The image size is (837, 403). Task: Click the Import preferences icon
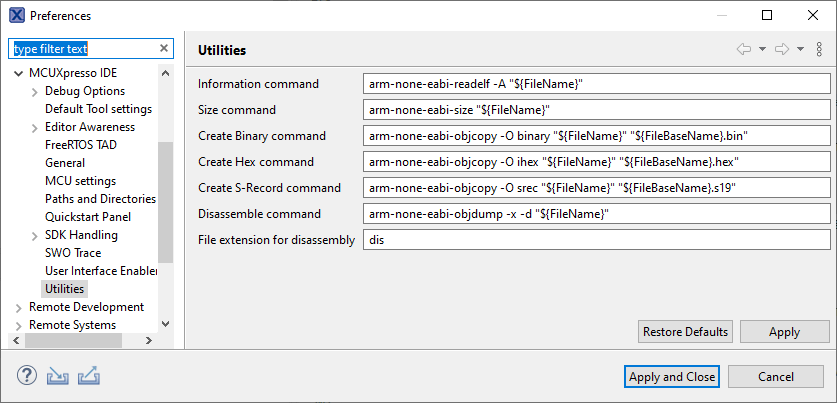(x=58, y=376)
